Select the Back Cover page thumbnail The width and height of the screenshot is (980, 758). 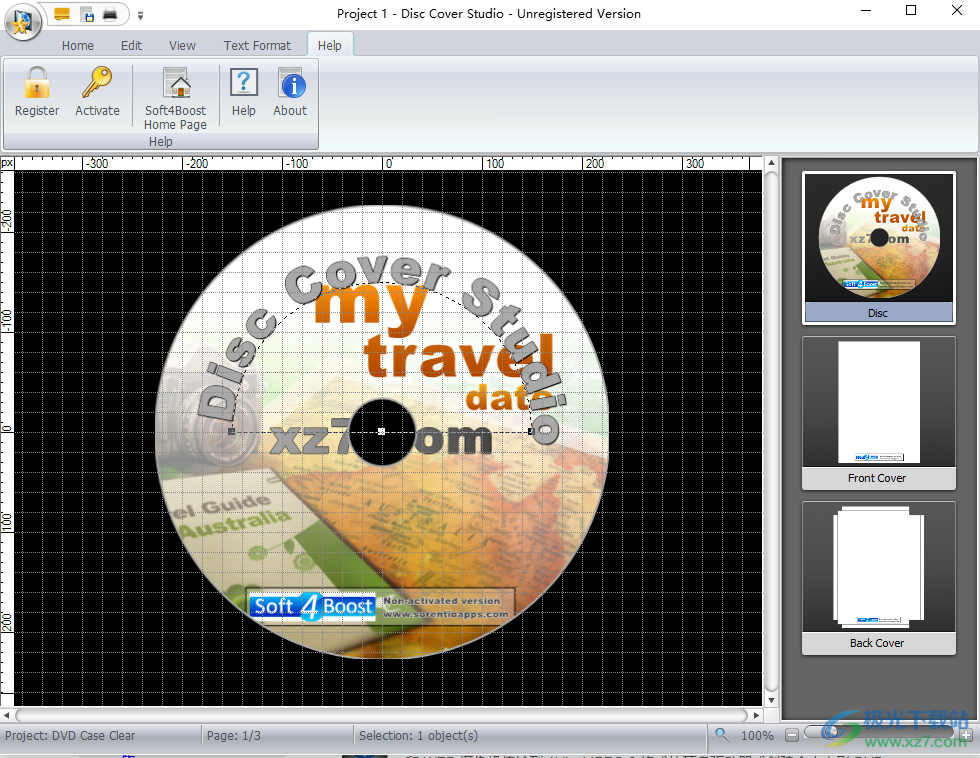[878, 578]
